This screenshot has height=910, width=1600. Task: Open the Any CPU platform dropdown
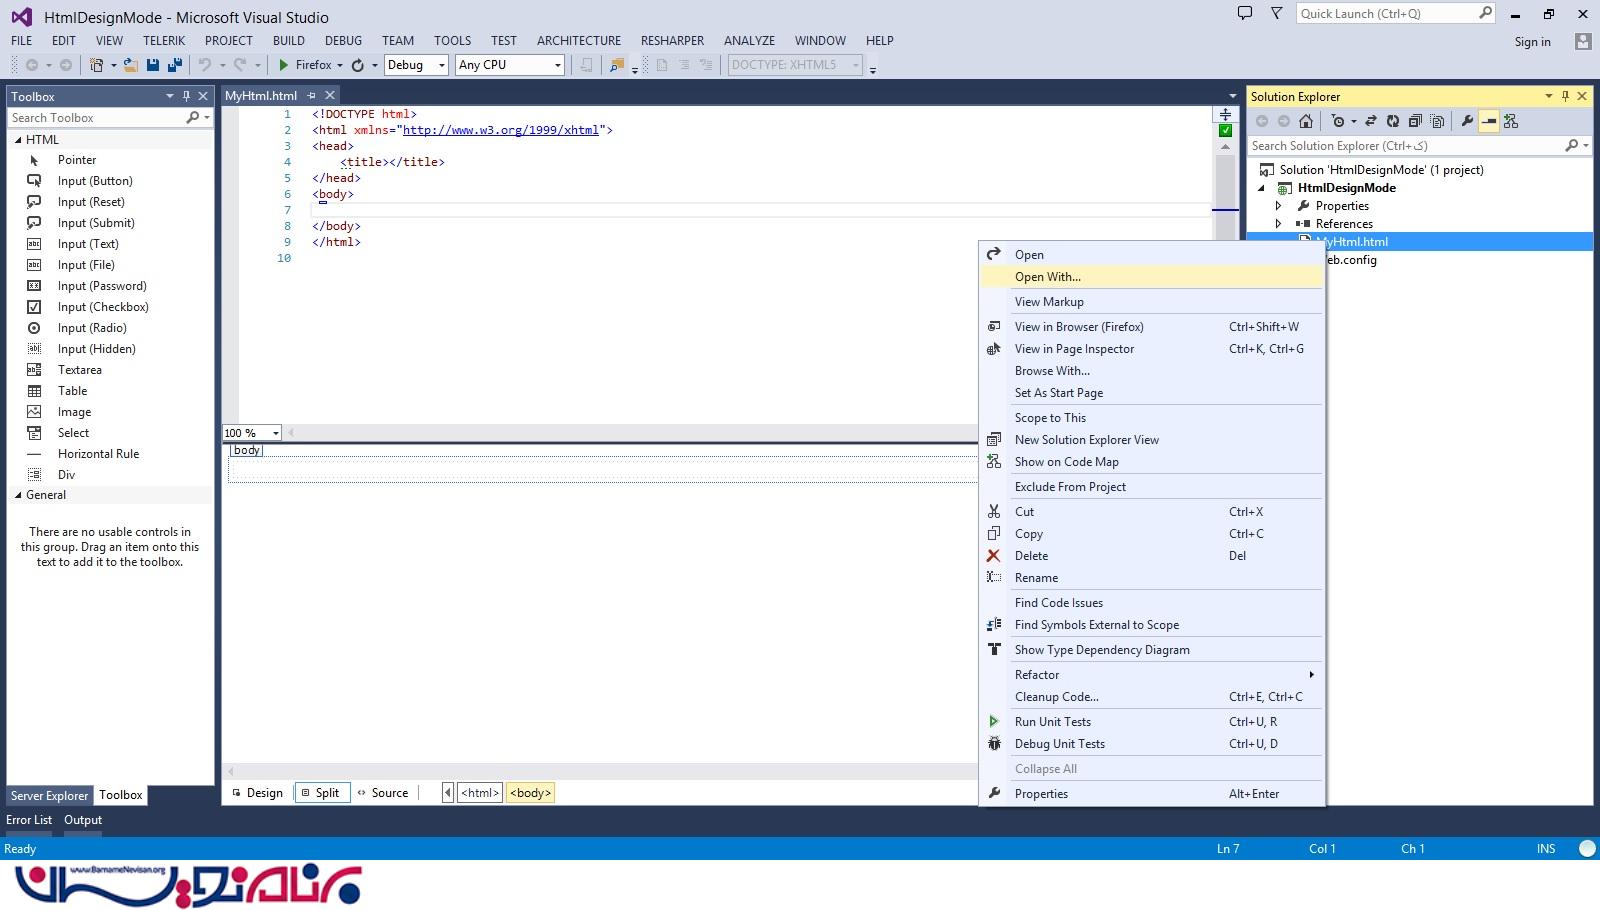558,65
